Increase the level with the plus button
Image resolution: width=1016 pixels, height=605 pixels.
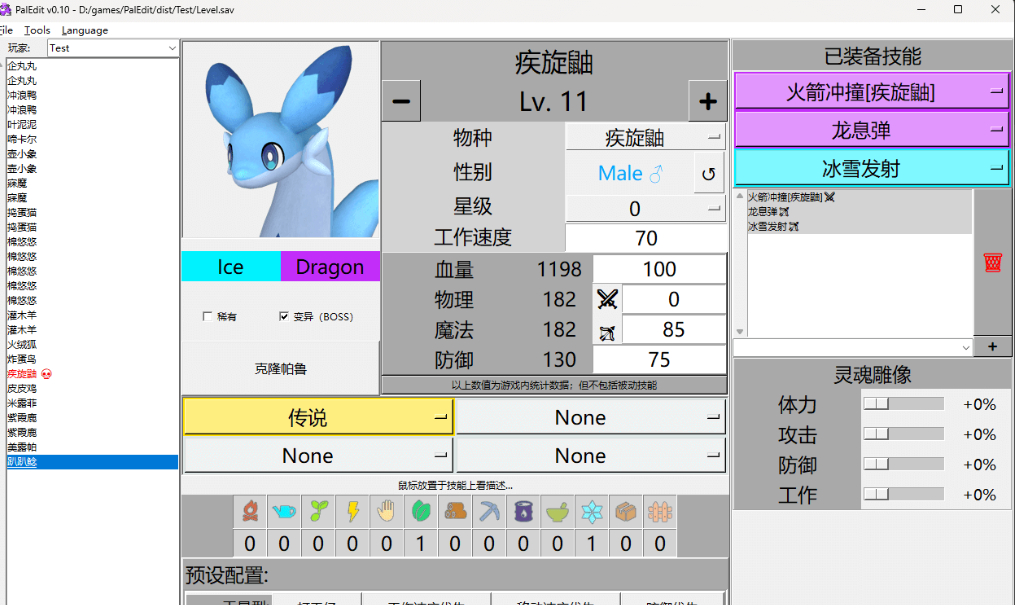(708, 101)
